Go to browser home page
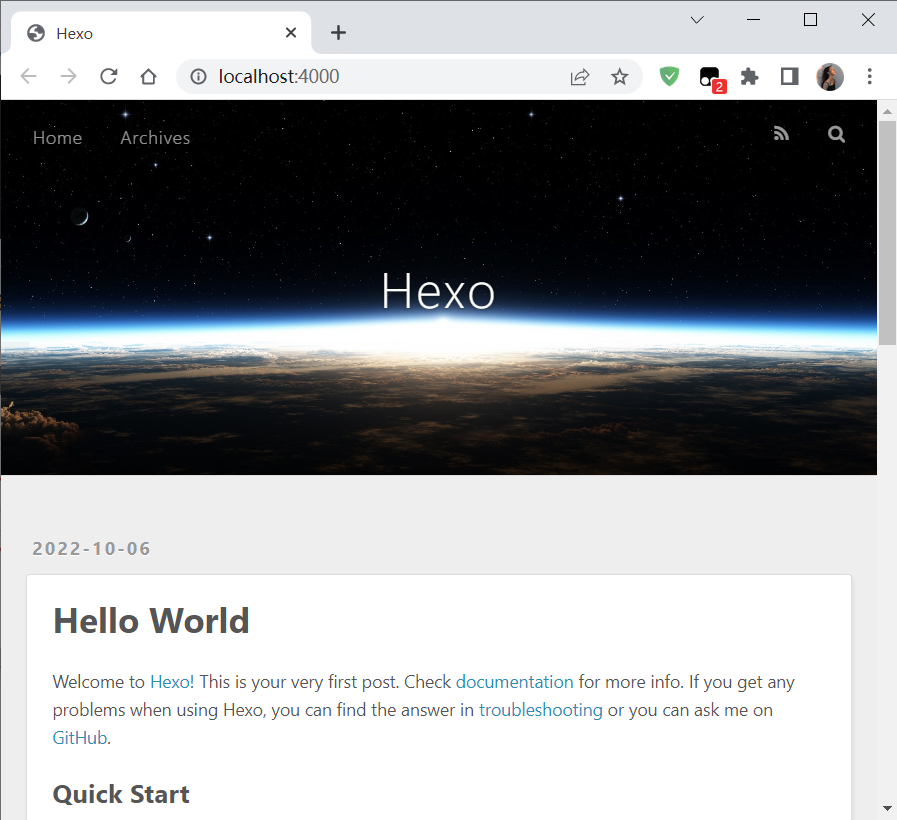897x820 pixels. (x=148, y=76)
